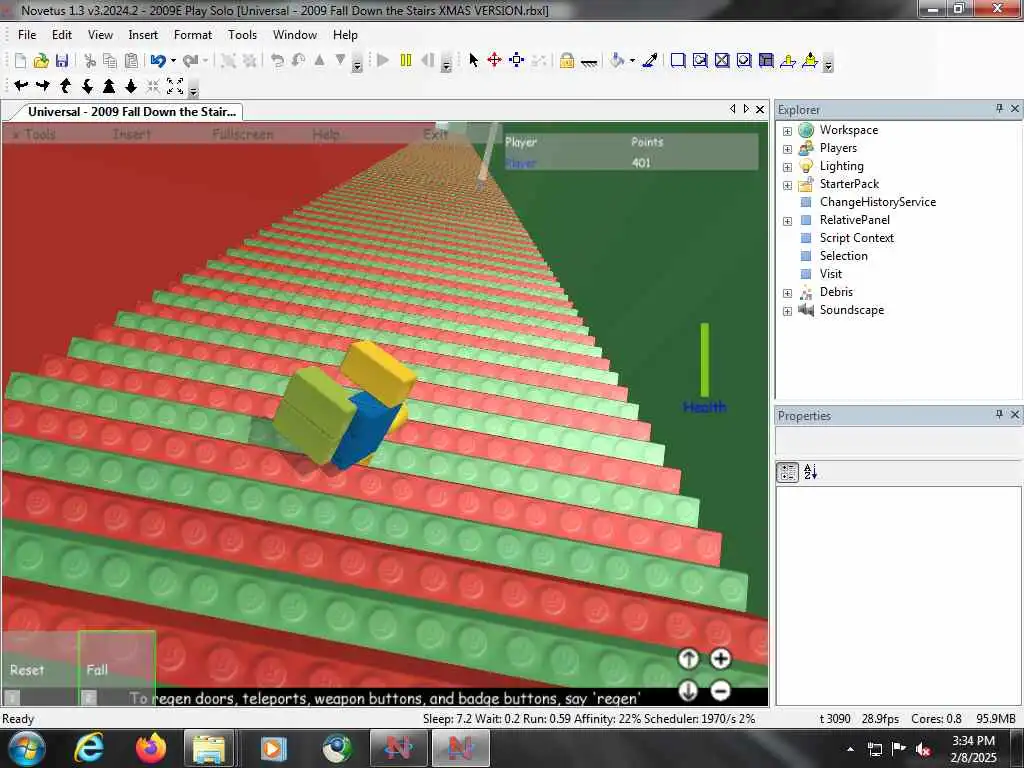Open Firefox from the taskbar
This screenshot has width=1024, height=768.
coord(150,748)
